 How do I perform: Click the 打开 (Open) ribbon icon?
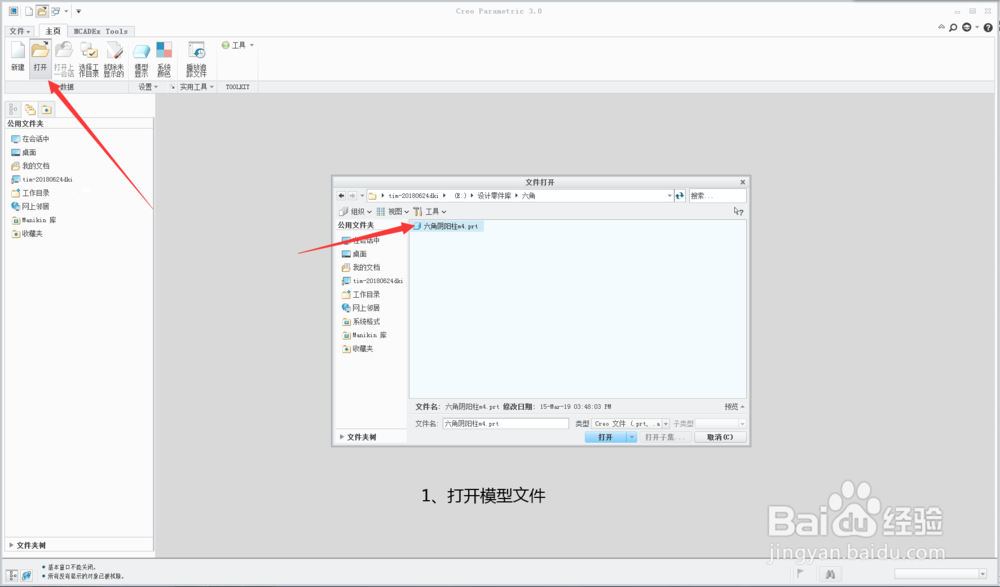40,57
